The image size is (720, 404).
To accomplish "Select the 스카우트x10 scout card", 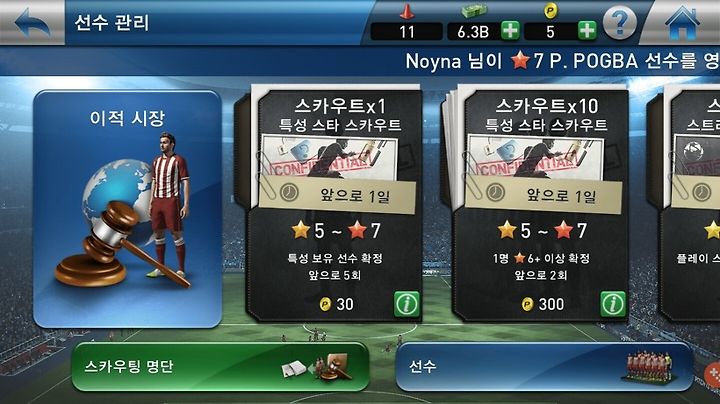I will 535,203.
